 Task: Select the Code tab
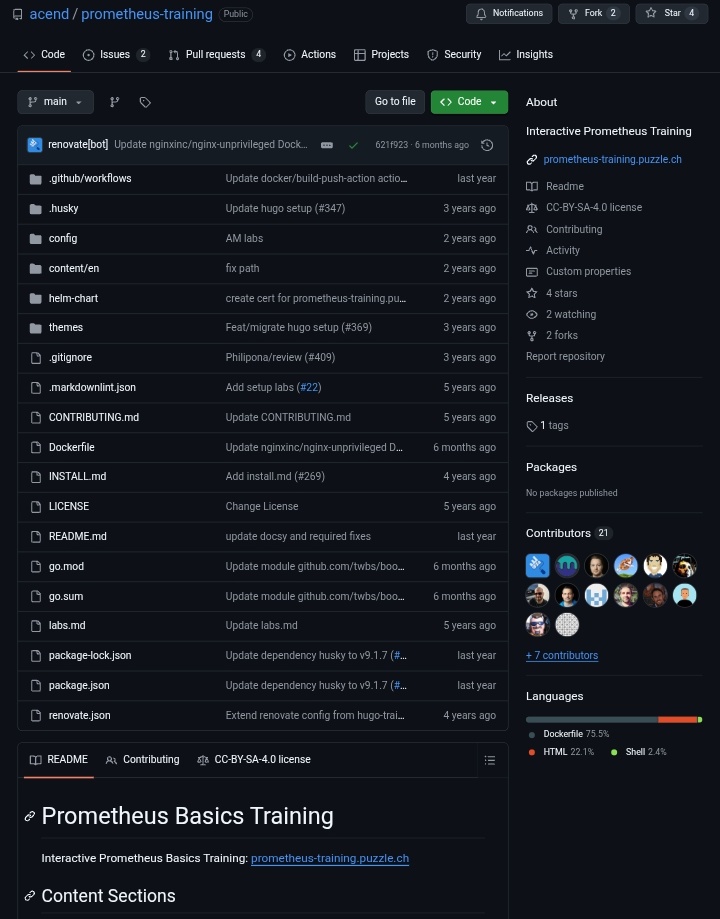(x=44, y=55)
